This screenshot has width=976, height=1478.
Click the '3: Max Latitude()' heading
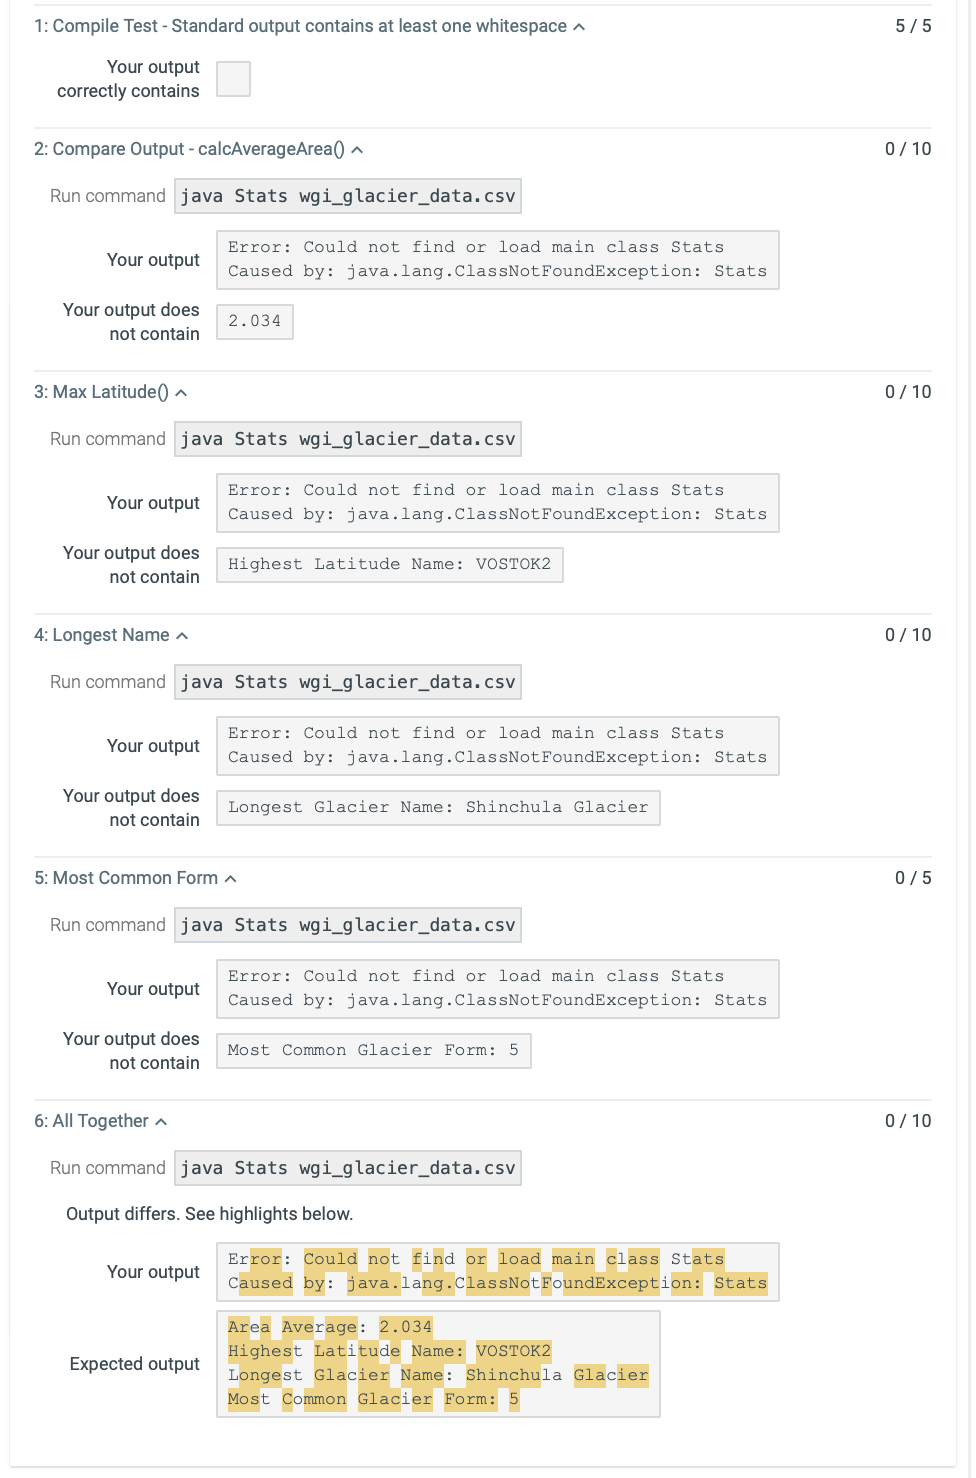[101, 392]
